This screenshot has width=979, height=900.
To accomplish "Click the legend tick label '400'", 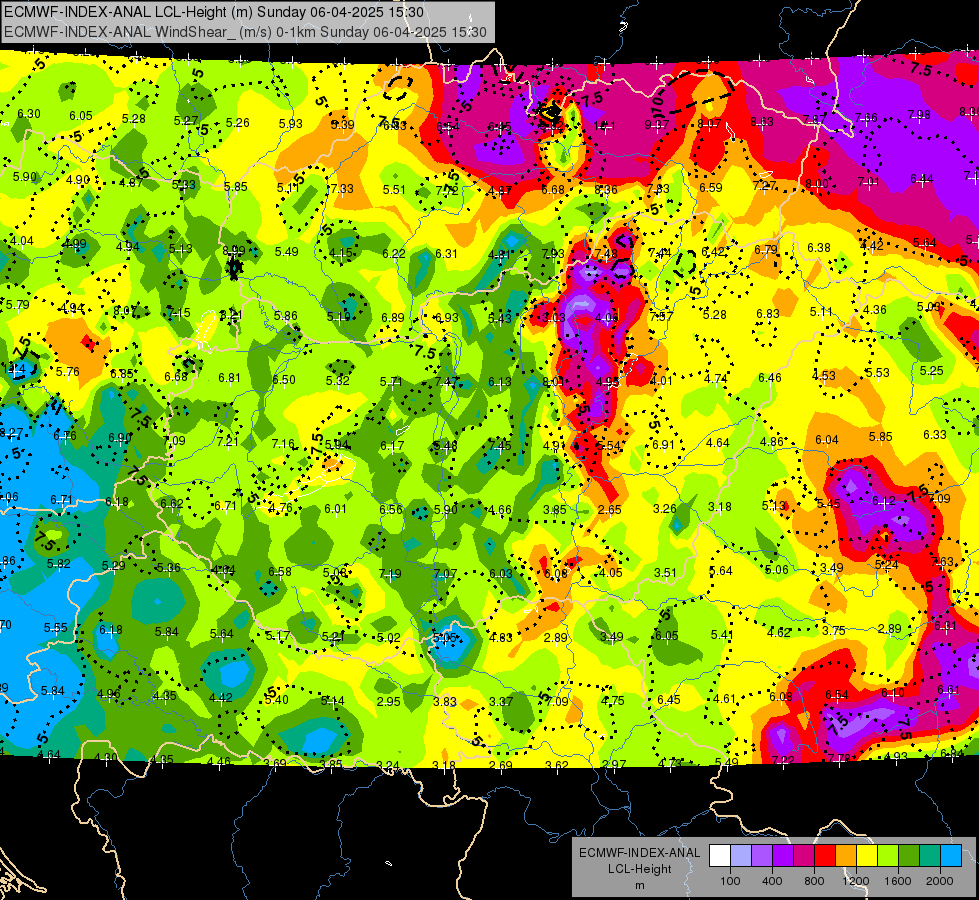I will pyautogui.click(x=772, y=881).
